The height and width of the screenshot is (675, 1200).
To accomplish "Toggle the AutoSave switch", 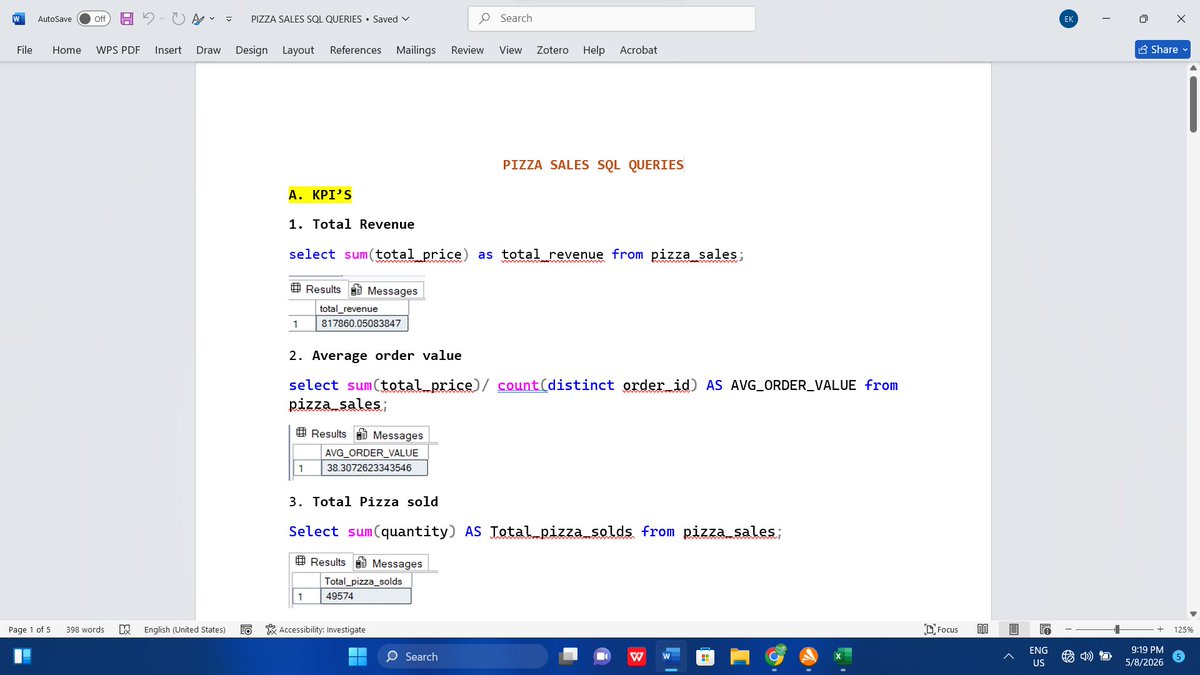I will [93, 18].
